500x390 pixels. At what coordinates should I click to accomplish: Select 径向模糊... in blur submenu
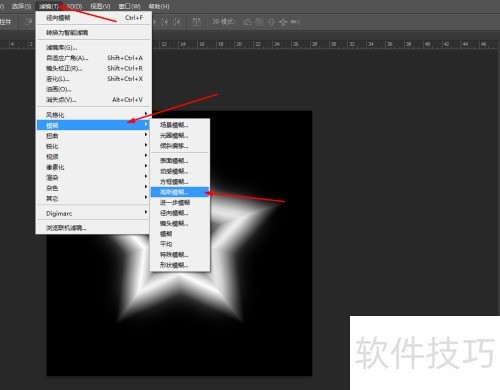(x=180, y=213)
